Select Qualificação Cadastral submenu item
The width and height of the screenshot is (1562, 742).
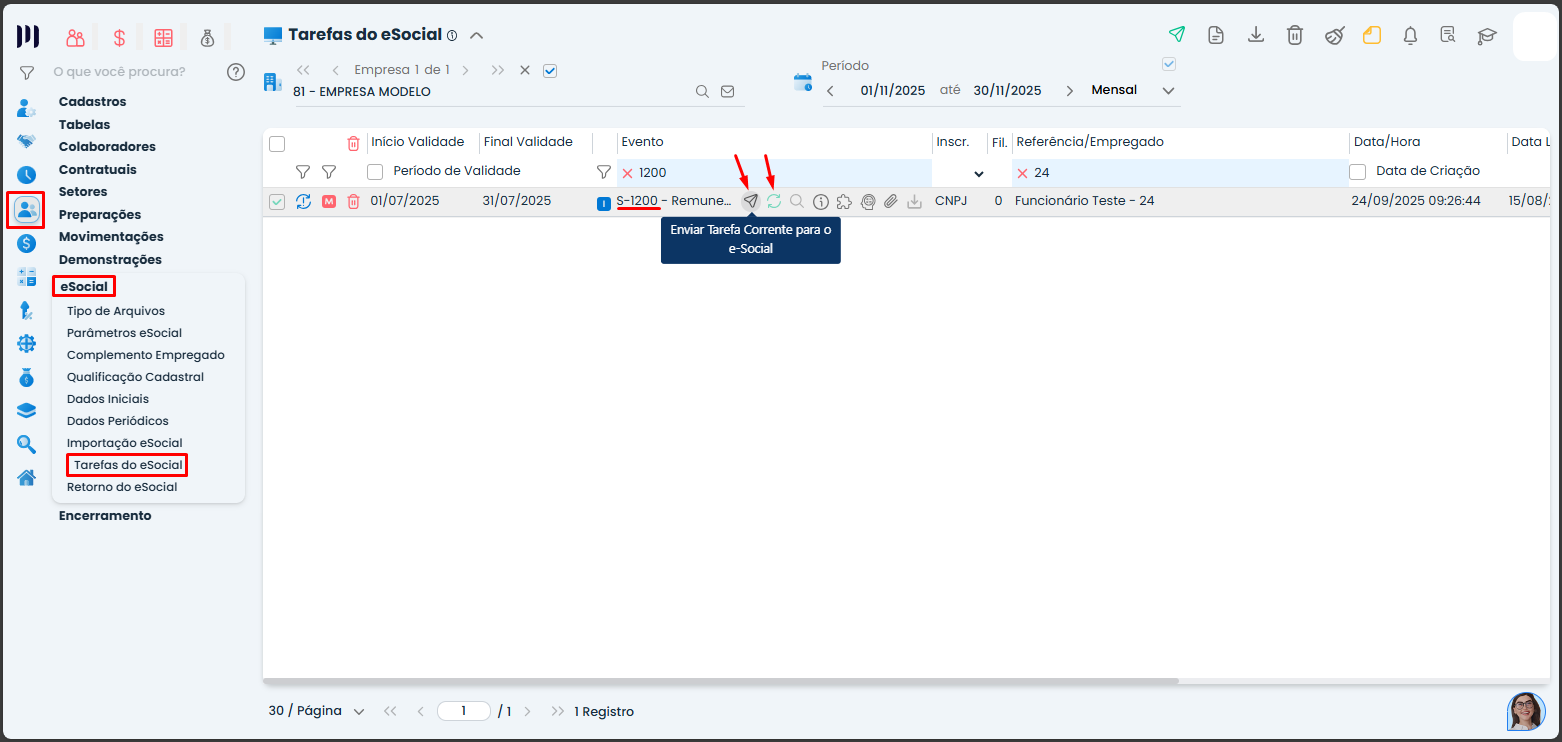[135, 377]
